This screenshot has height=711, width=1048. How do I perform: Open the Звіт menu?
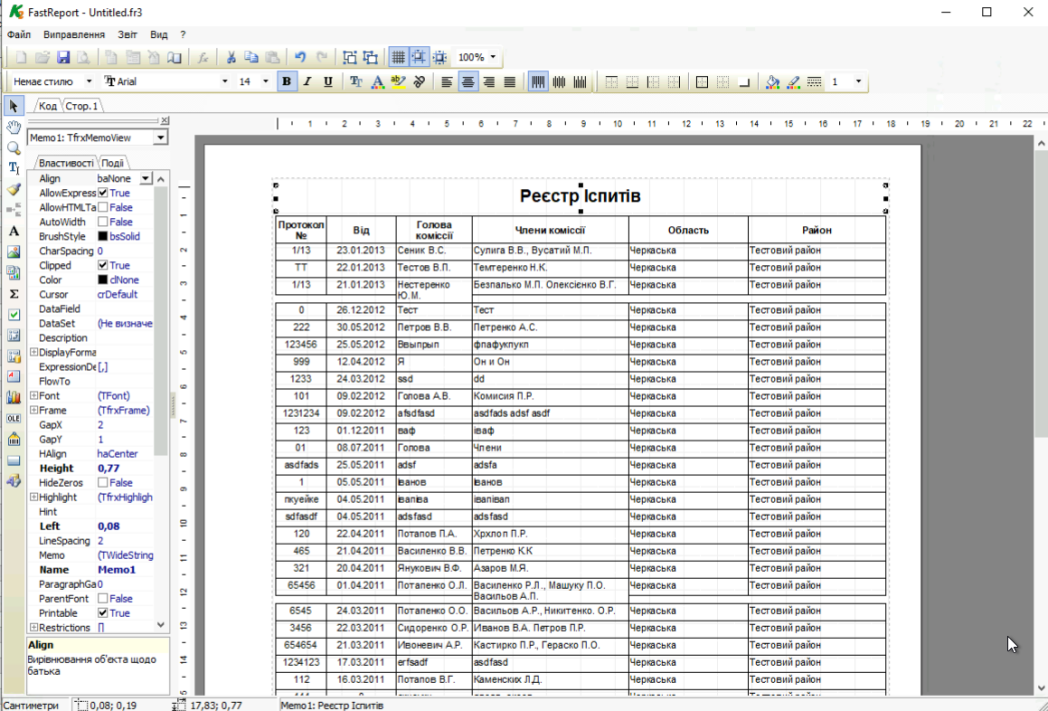click(128, 35)
